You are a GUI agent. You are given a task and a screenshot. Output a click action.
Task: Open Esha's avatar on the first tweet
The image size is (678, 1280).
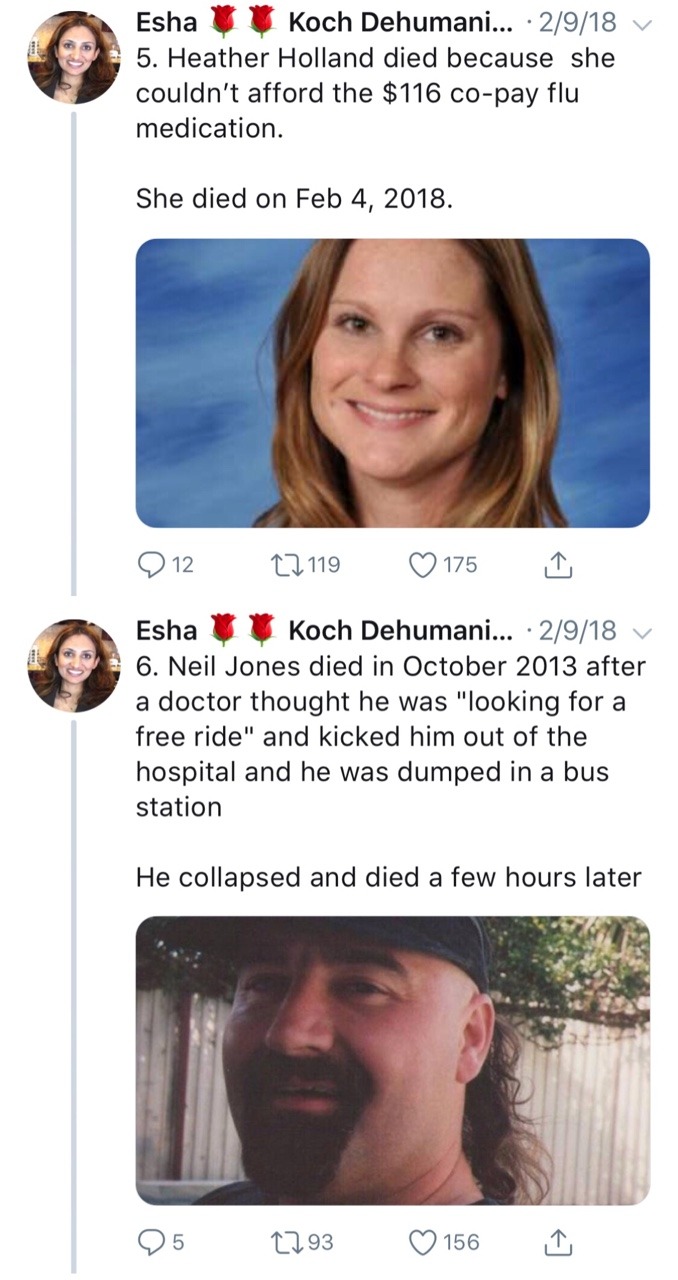74,57
